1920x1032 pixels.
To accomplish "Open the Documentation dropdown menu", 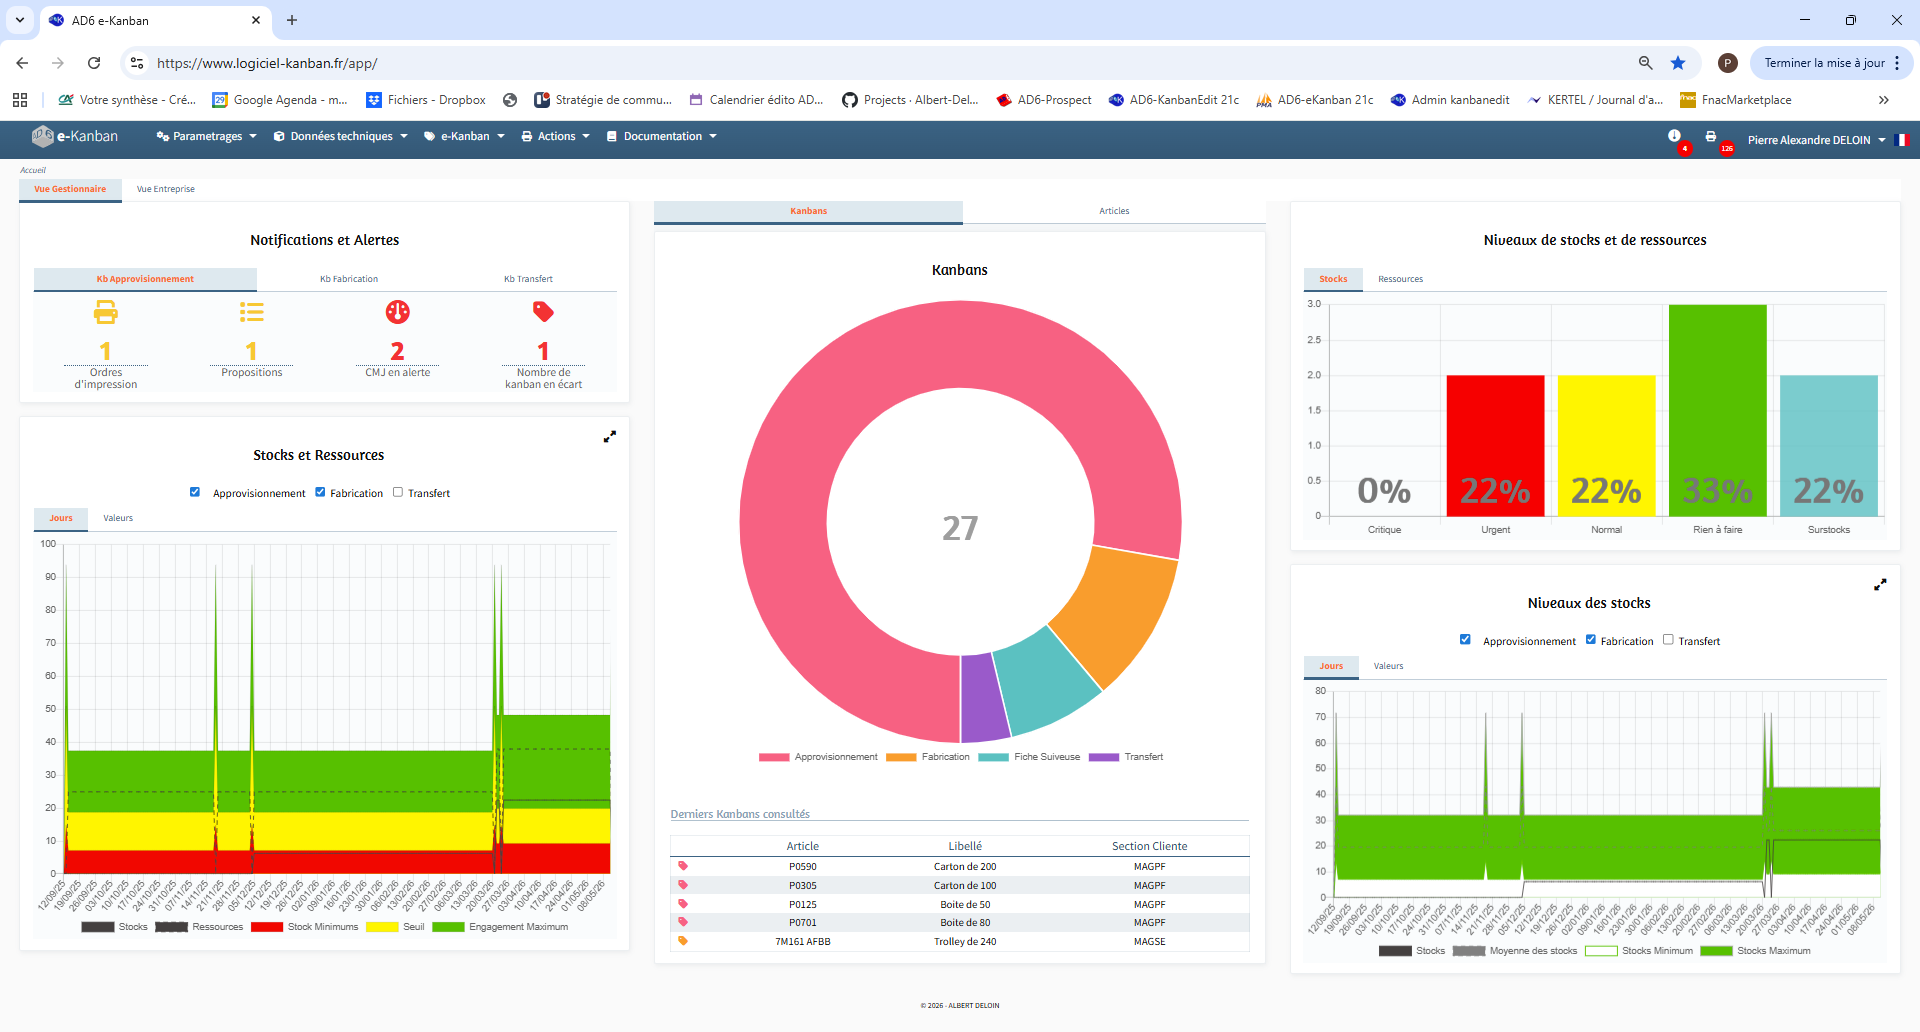I will 662,136.
